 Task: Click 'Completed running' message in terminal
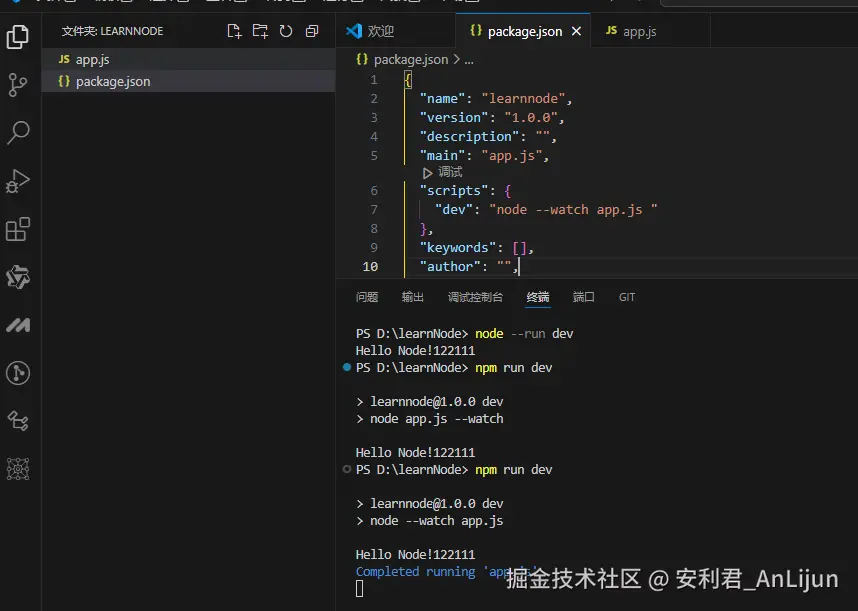[x=416, y=572]
